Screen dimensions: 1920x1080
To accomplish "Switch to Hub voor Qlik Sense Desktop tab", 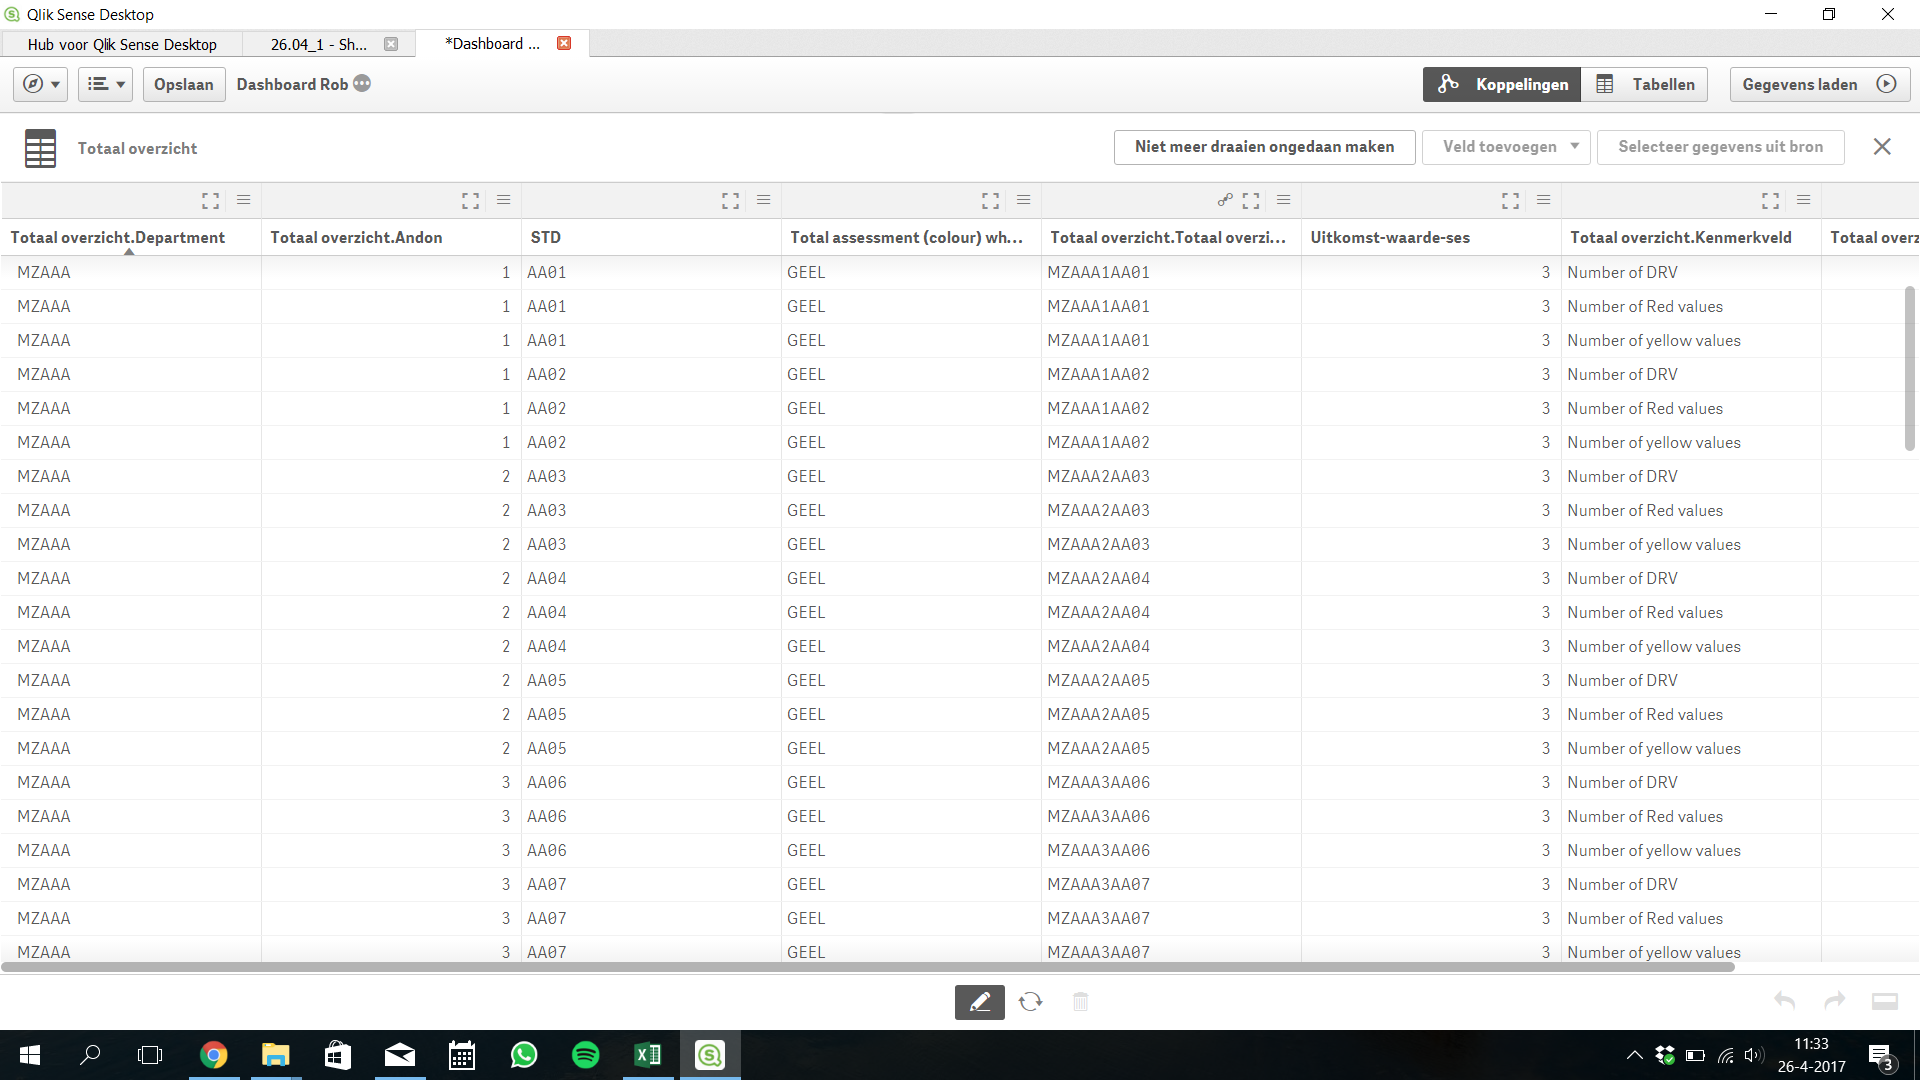I will pyautogui.click(x=122, y=44).
